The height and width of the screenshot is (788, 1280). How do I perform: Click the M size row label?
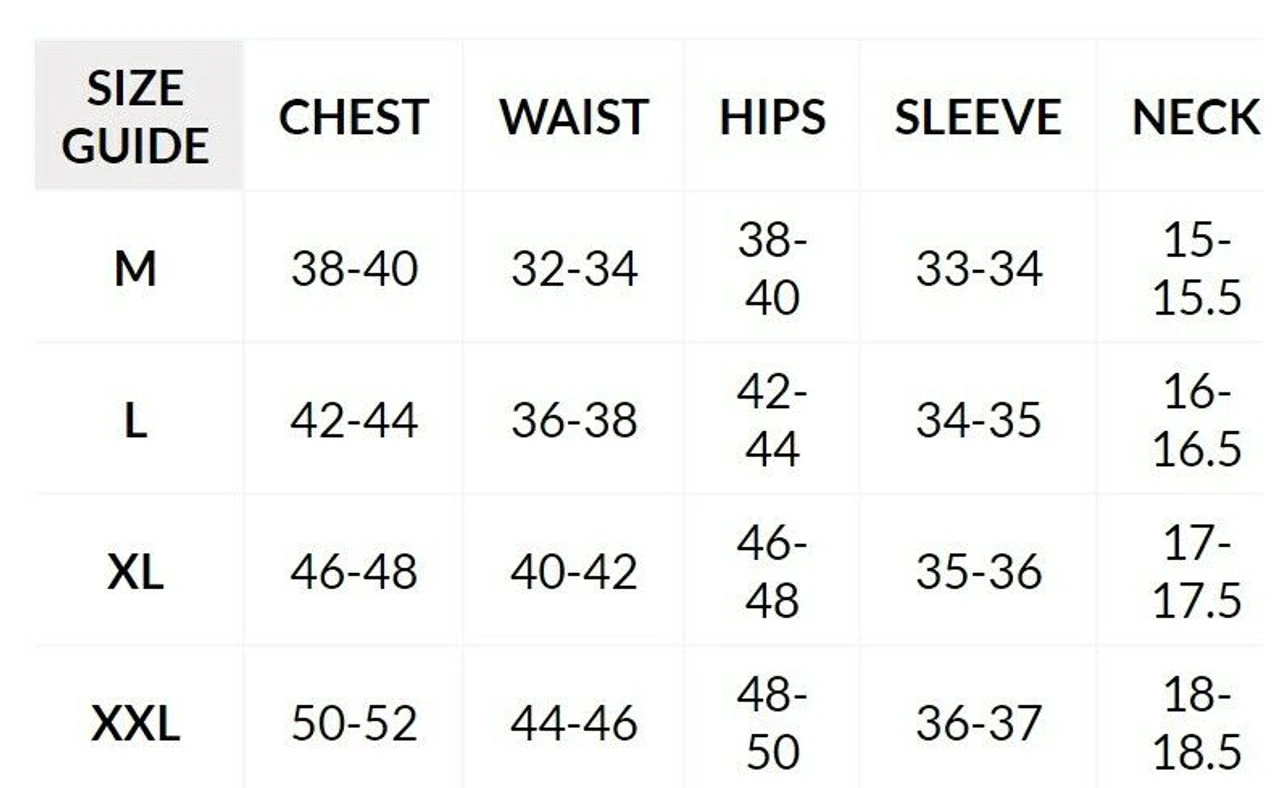136,269
